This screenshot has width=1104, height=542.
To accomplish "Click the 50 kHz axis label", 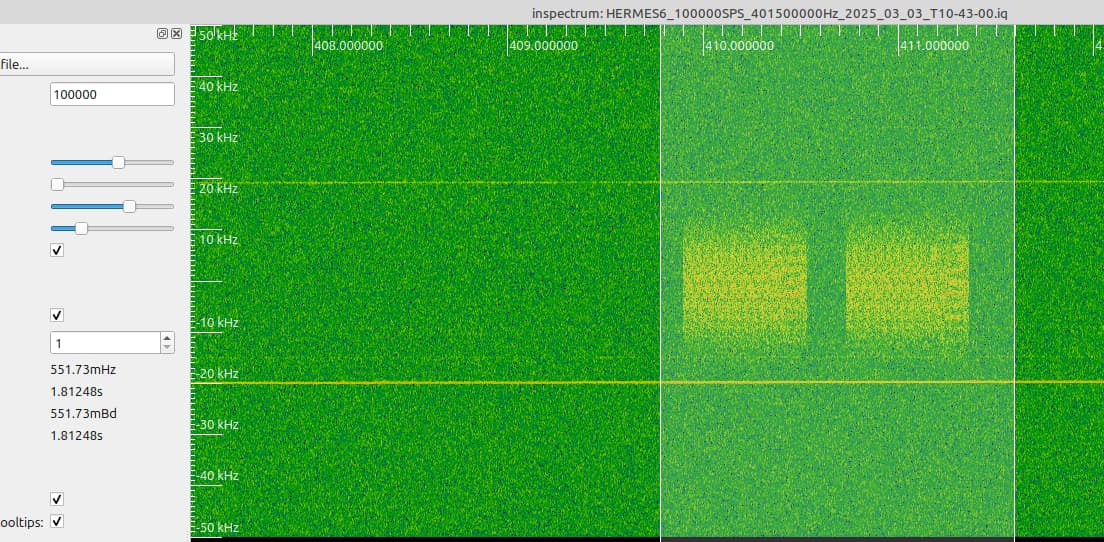I will (x=216, y=35).
